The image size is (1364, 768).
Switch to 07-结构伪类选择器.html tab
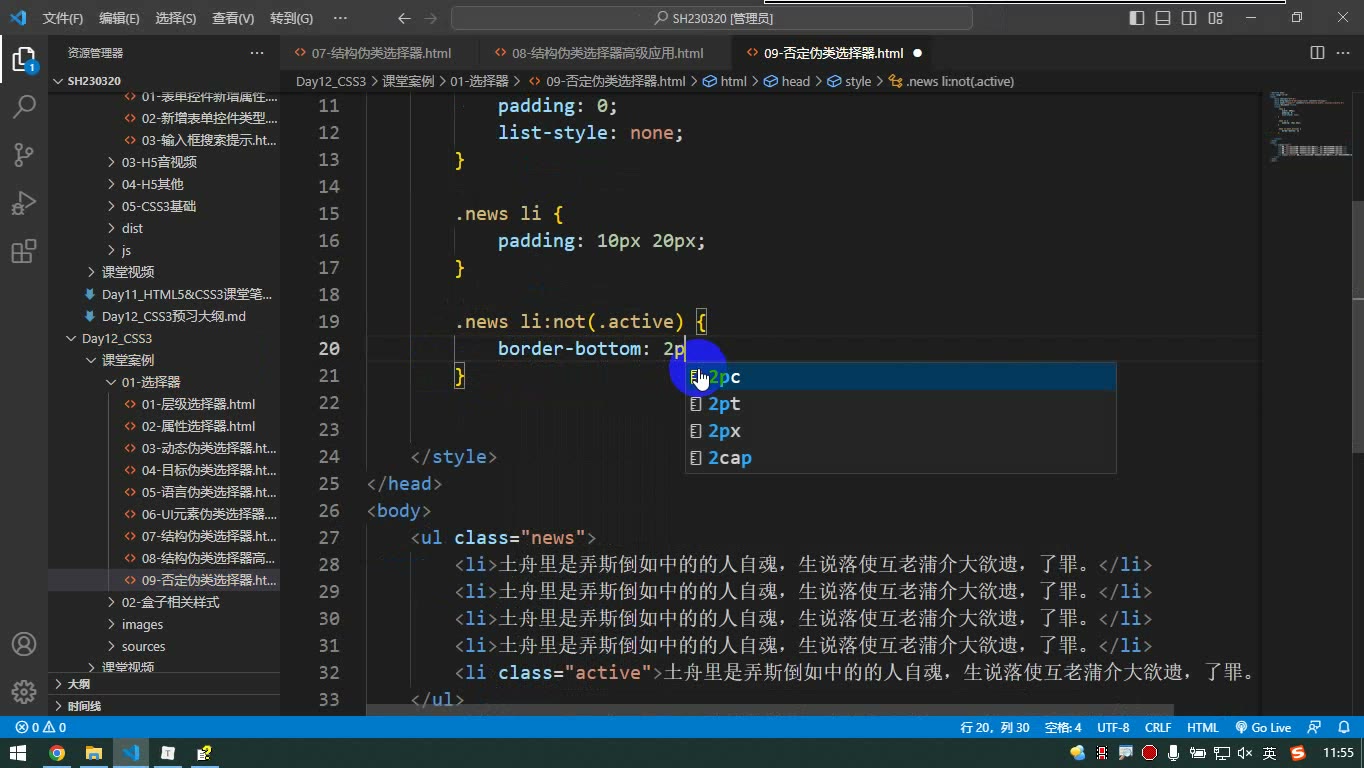381,53
